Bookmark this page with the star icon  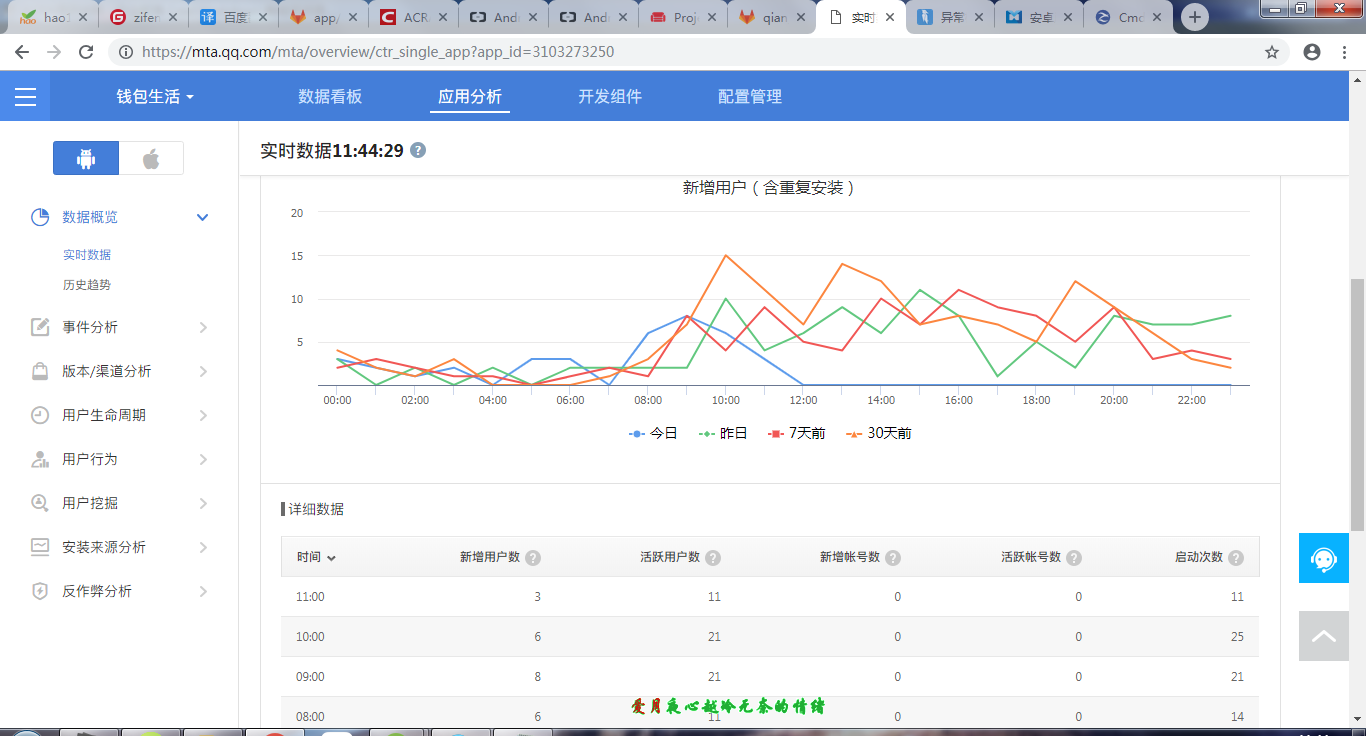(1272, 52)
